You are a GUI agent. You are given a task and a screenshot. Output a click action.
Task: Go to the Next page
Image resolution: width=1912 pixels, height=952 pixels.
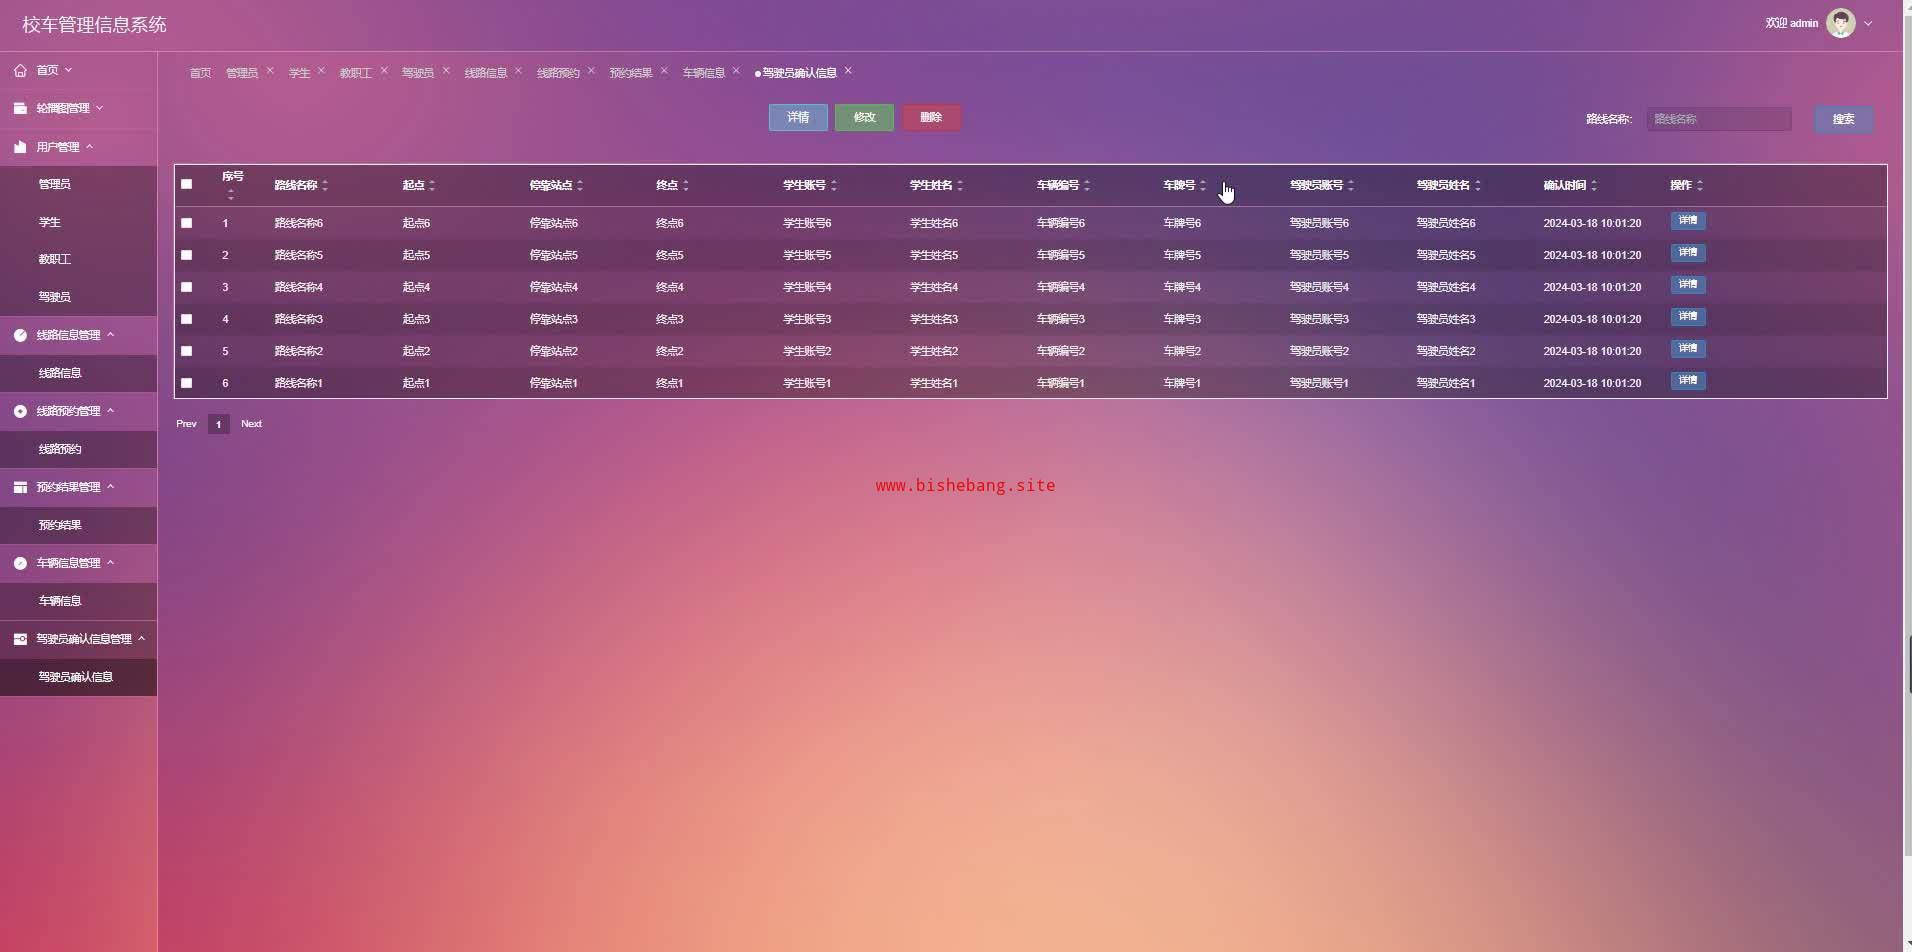click(251, 424)
